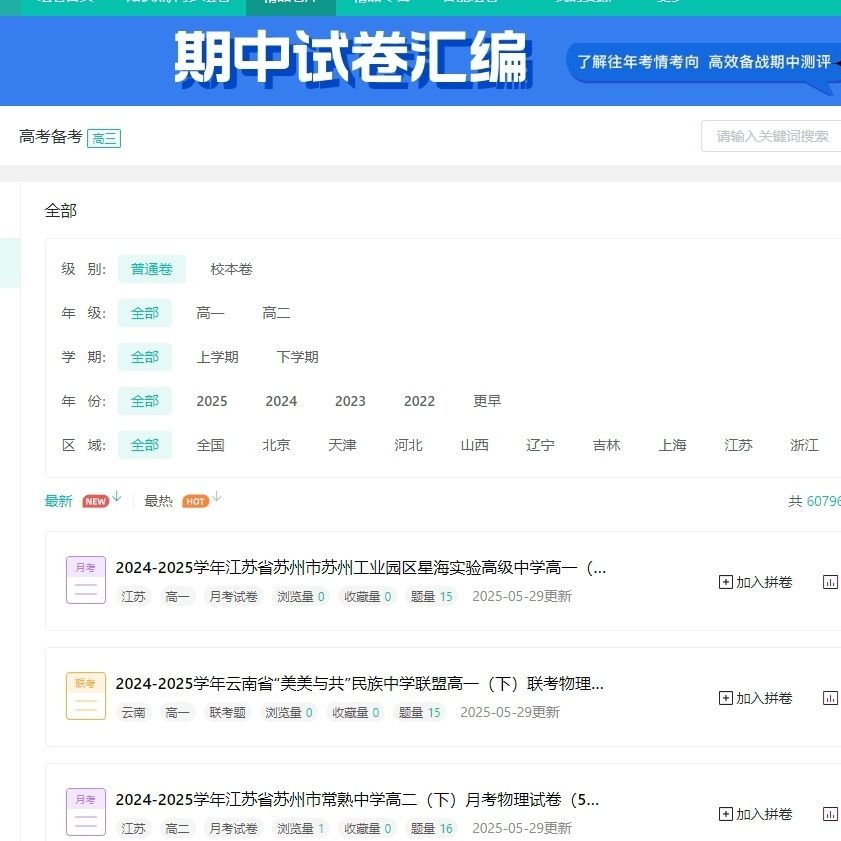Viewport: 841px width, 841px height.
Task: Open 云南省"美美与共"民族中学联盟 paper title
Action: pyautogui.click(x=360, y=683)
